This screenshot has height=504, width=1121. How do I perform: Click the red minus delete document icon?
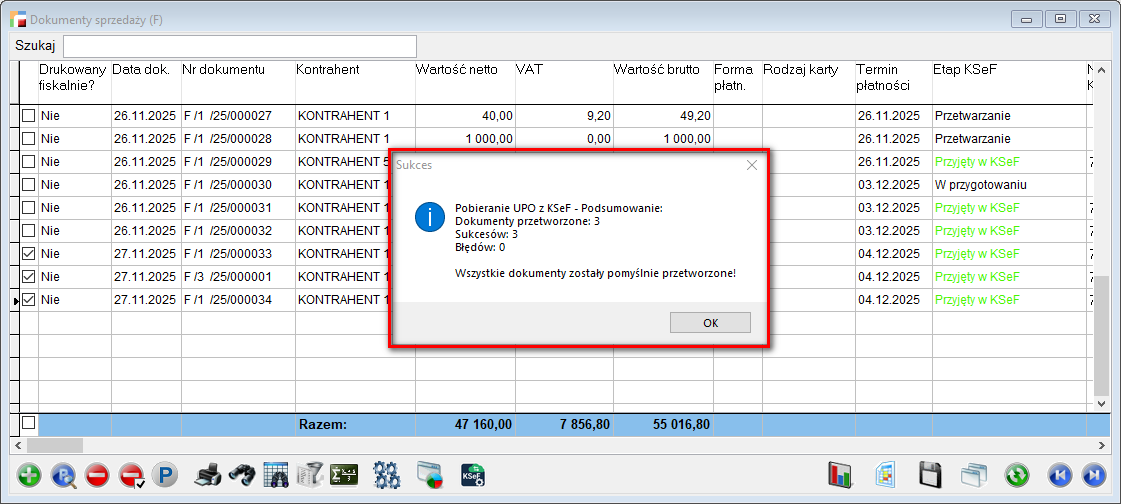(97, 476)
